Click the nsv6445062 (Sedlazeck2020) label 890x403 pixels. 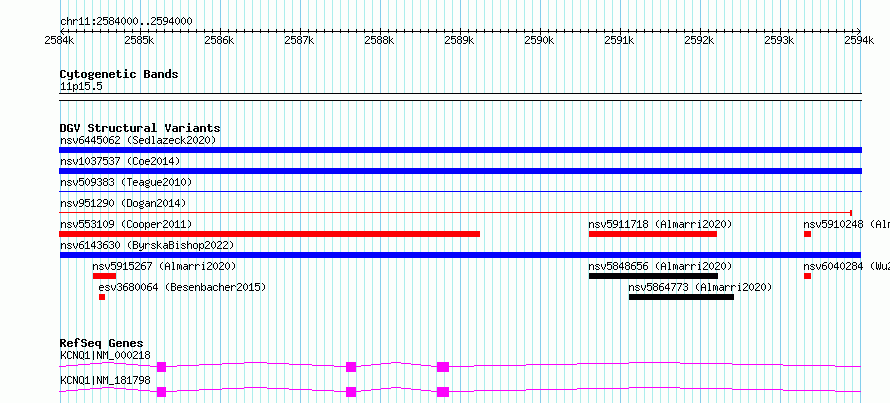(138, 140)
